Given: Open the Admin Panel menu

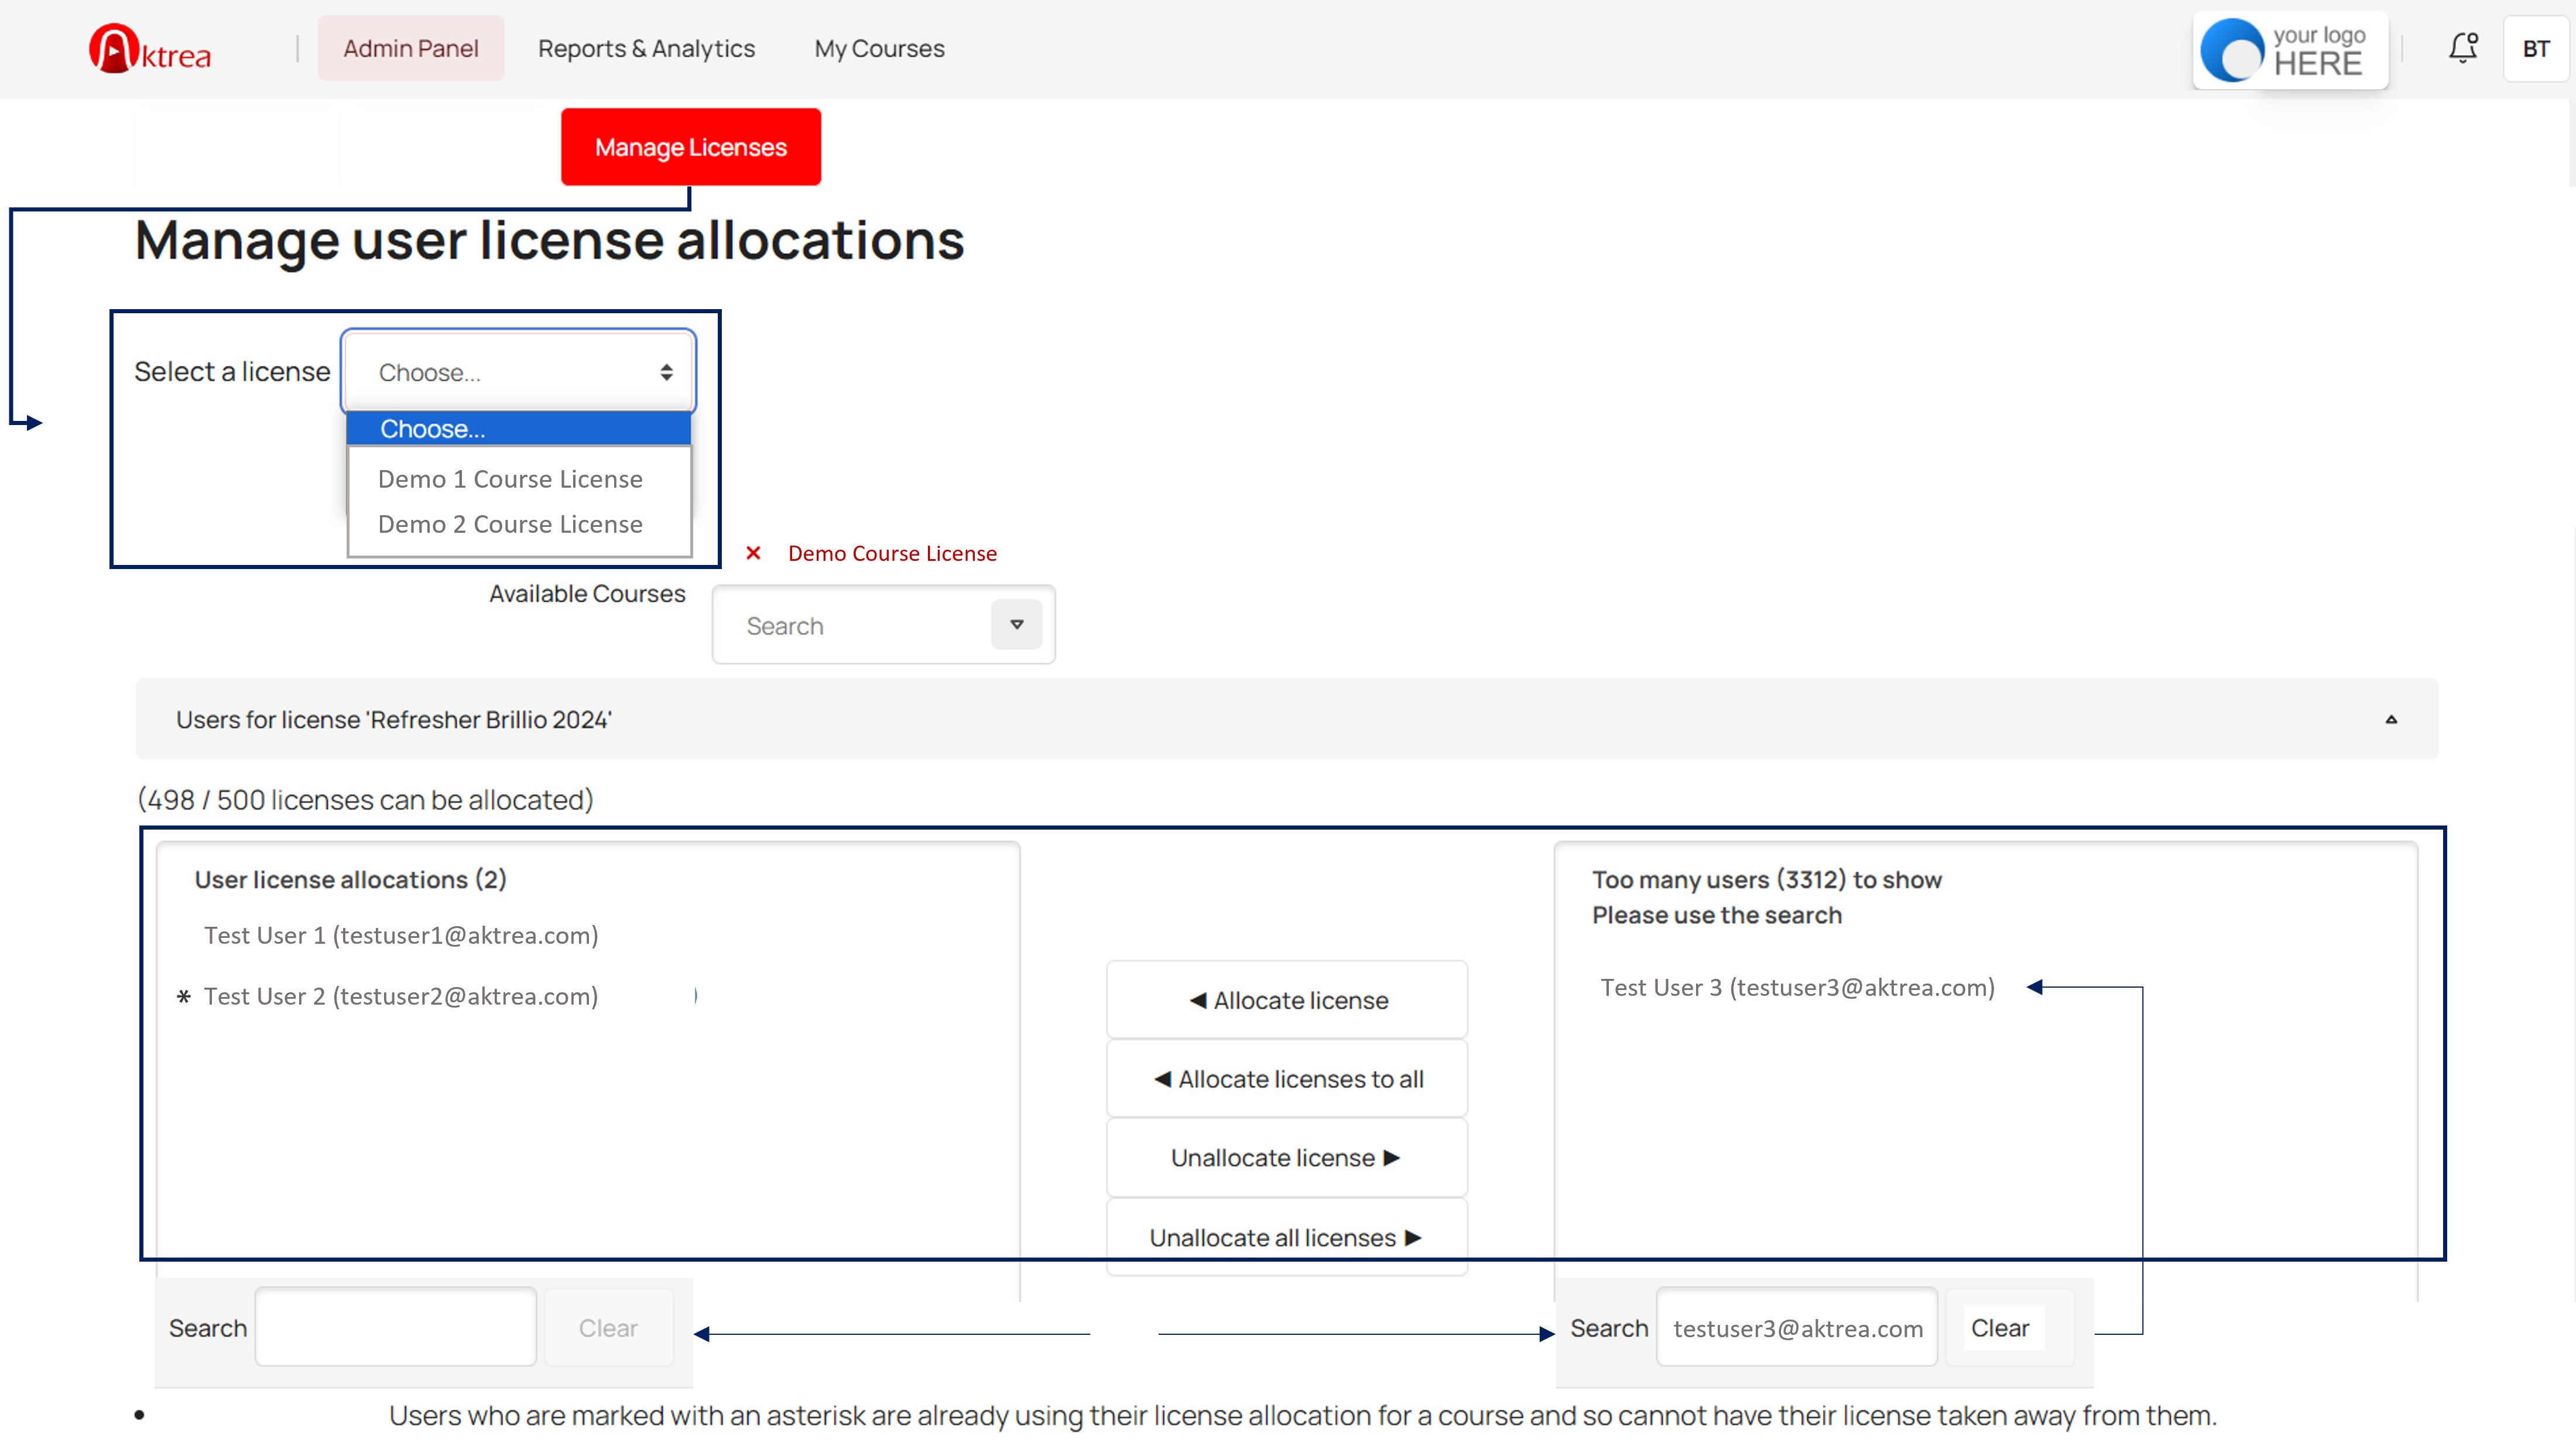Looking at the screenshot, I should (x=410, y=49).
